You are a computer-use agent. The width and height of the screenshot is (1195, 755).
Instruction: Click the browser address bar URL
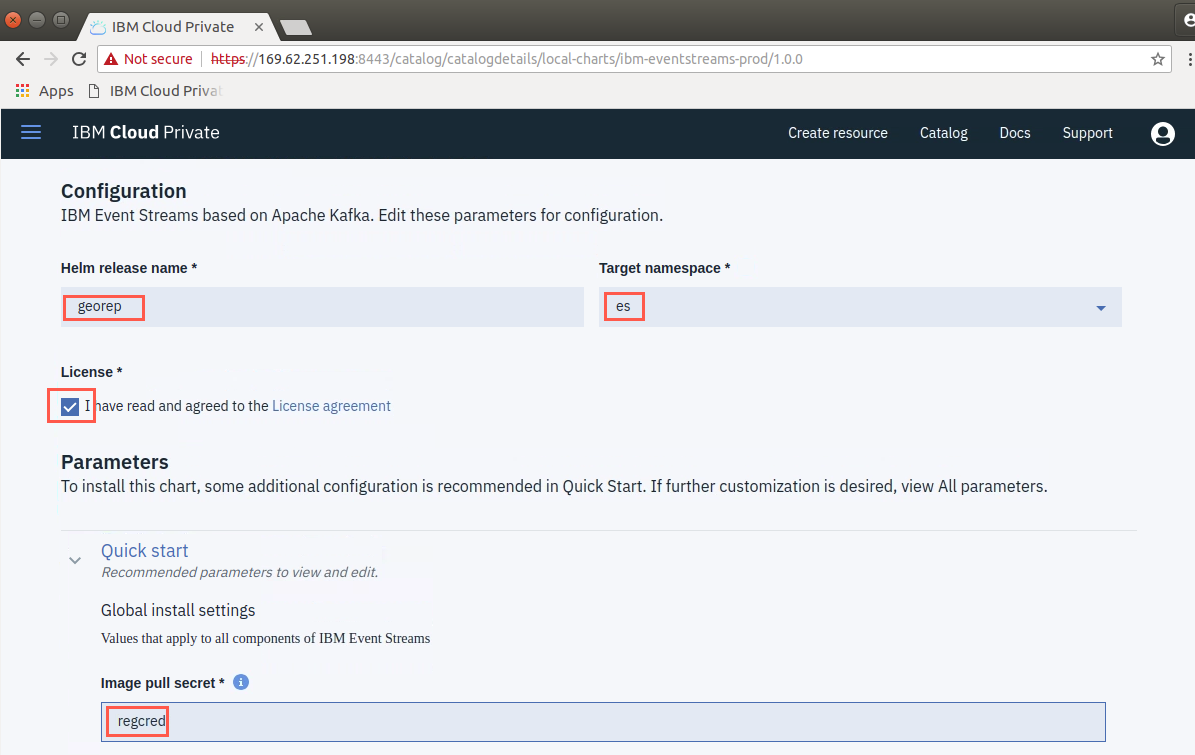(507, 59)
